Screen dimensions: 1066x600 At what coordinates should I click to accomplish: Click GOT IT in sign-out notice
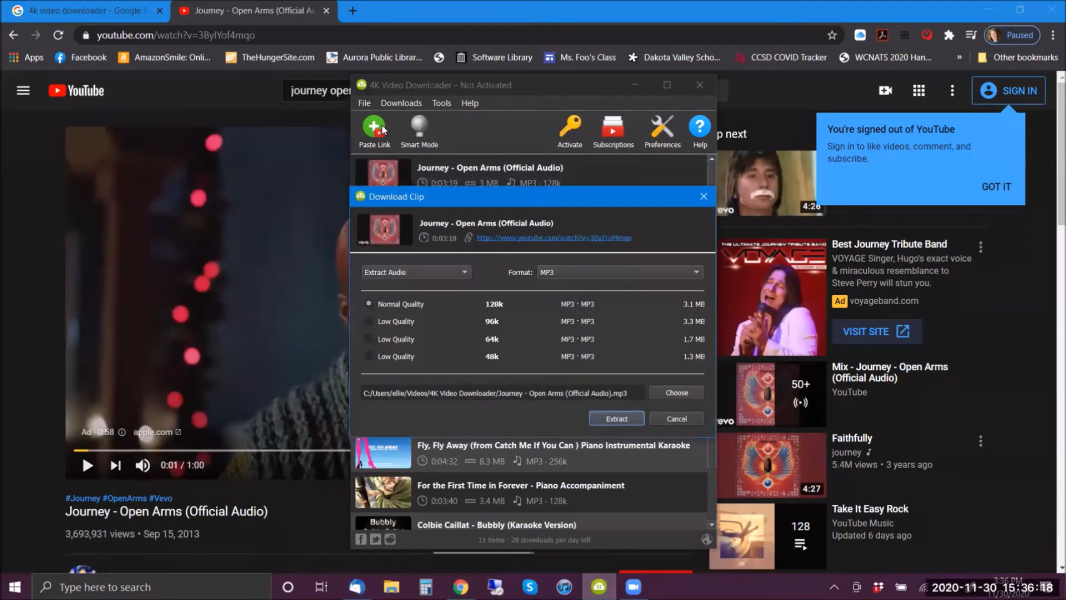click(996, 187)
